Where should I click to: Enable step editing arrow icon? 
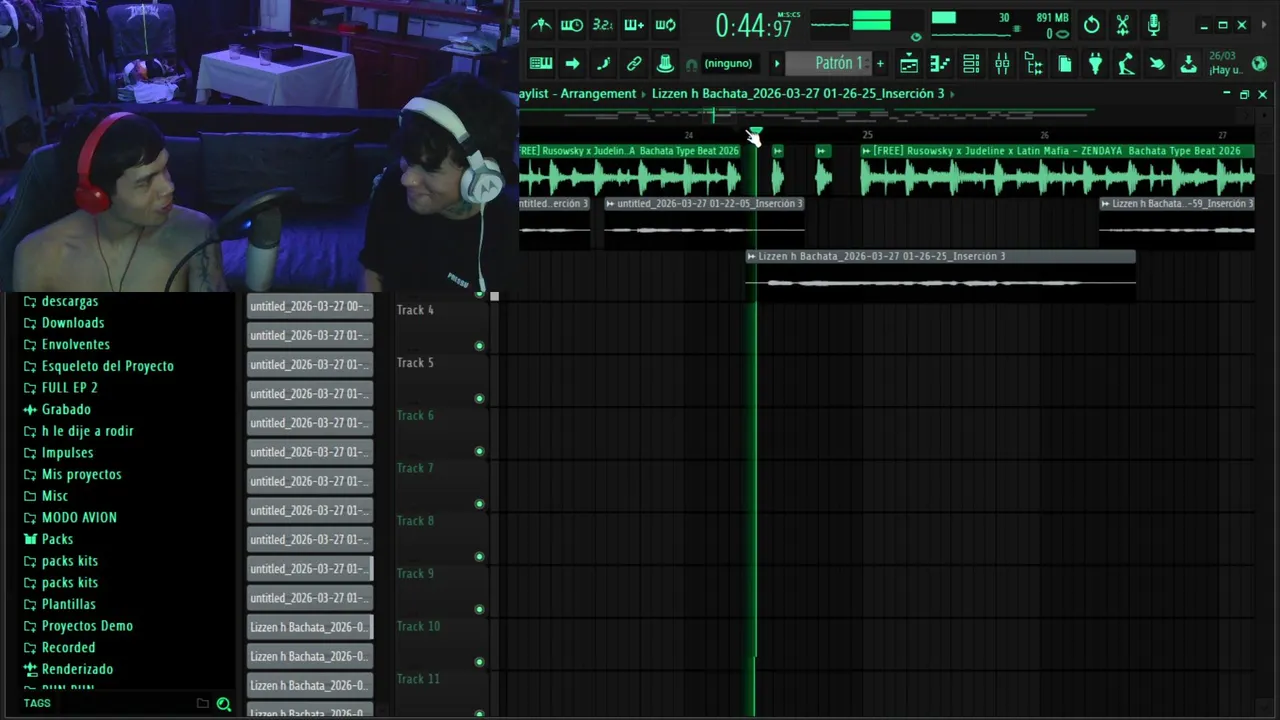coord(572,64)
